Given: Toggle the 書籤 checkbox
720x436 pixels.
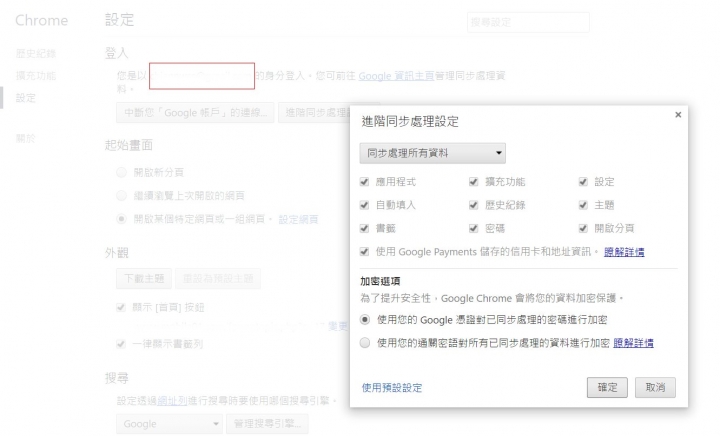Looking at the screenshot, I should point(365,229).
